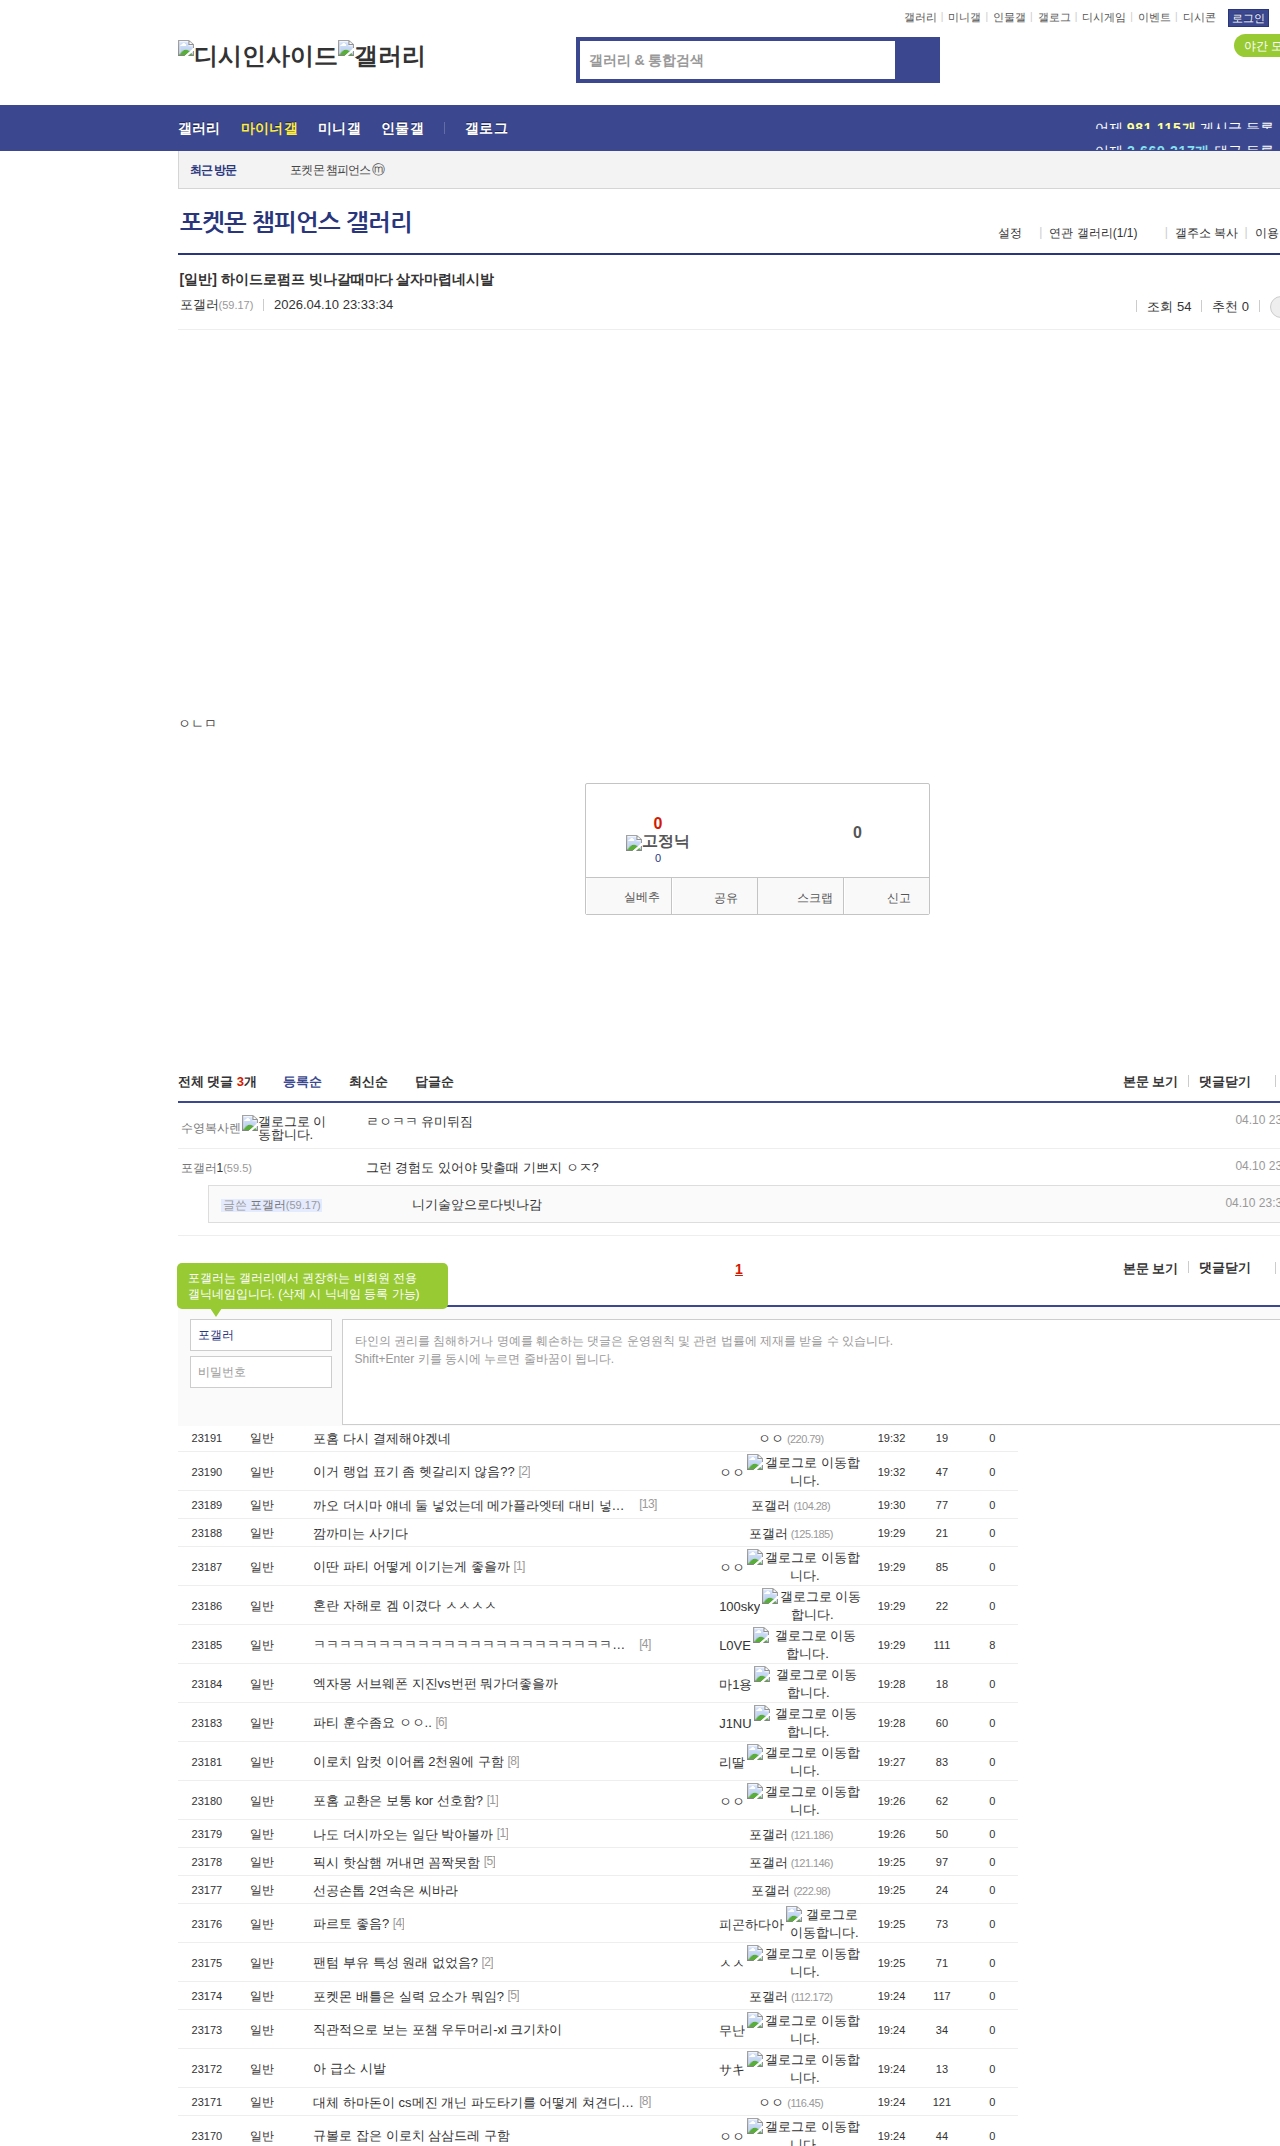Open the 설정 menu in the gallery header
Screen dimensions: 1280x2146
tap(1009, 233)
